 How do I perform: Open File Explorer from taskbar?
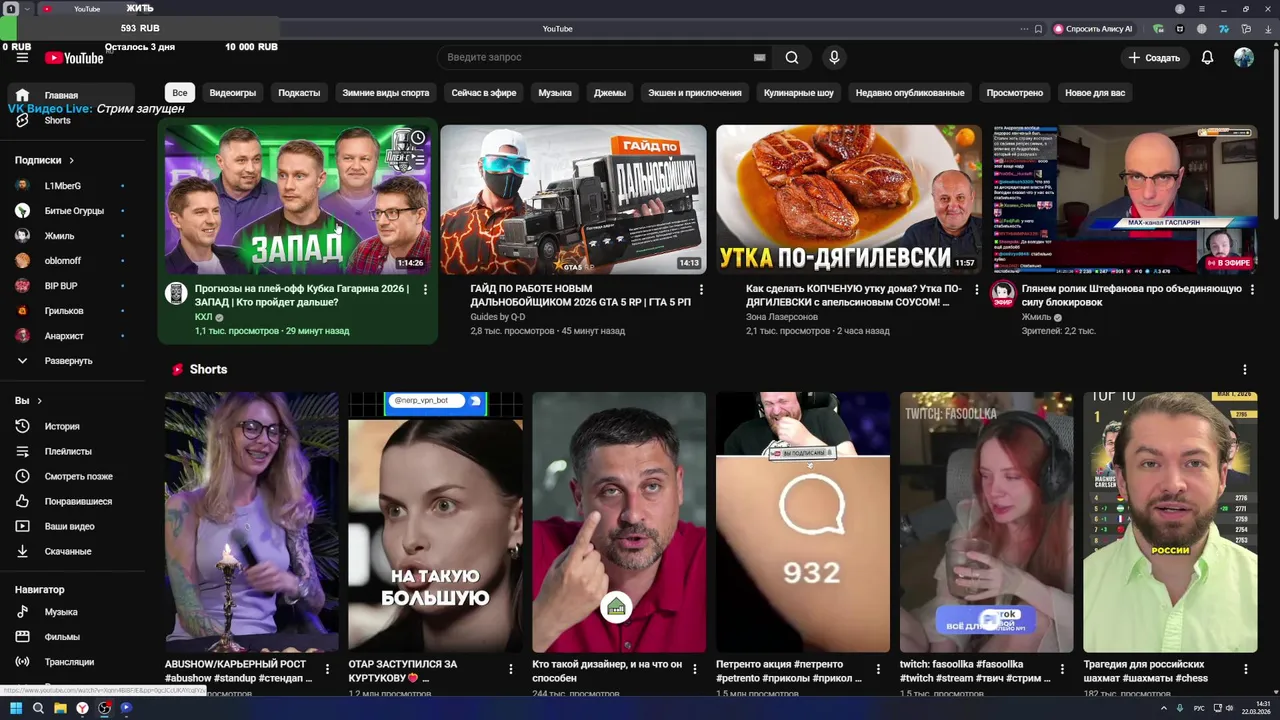pyautogui.click(x=60, y=708)
